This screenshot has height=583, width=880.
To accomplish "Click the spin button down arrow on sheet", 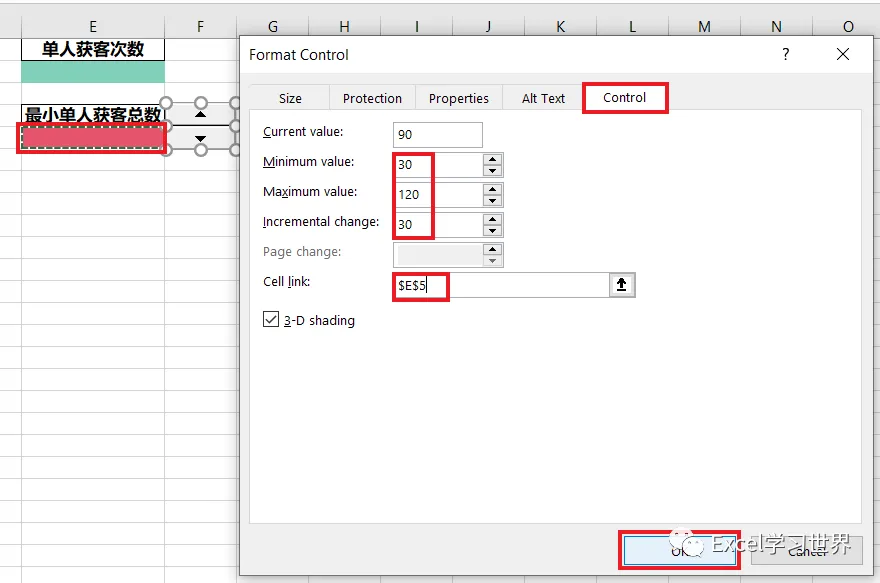I will (200, 139).
